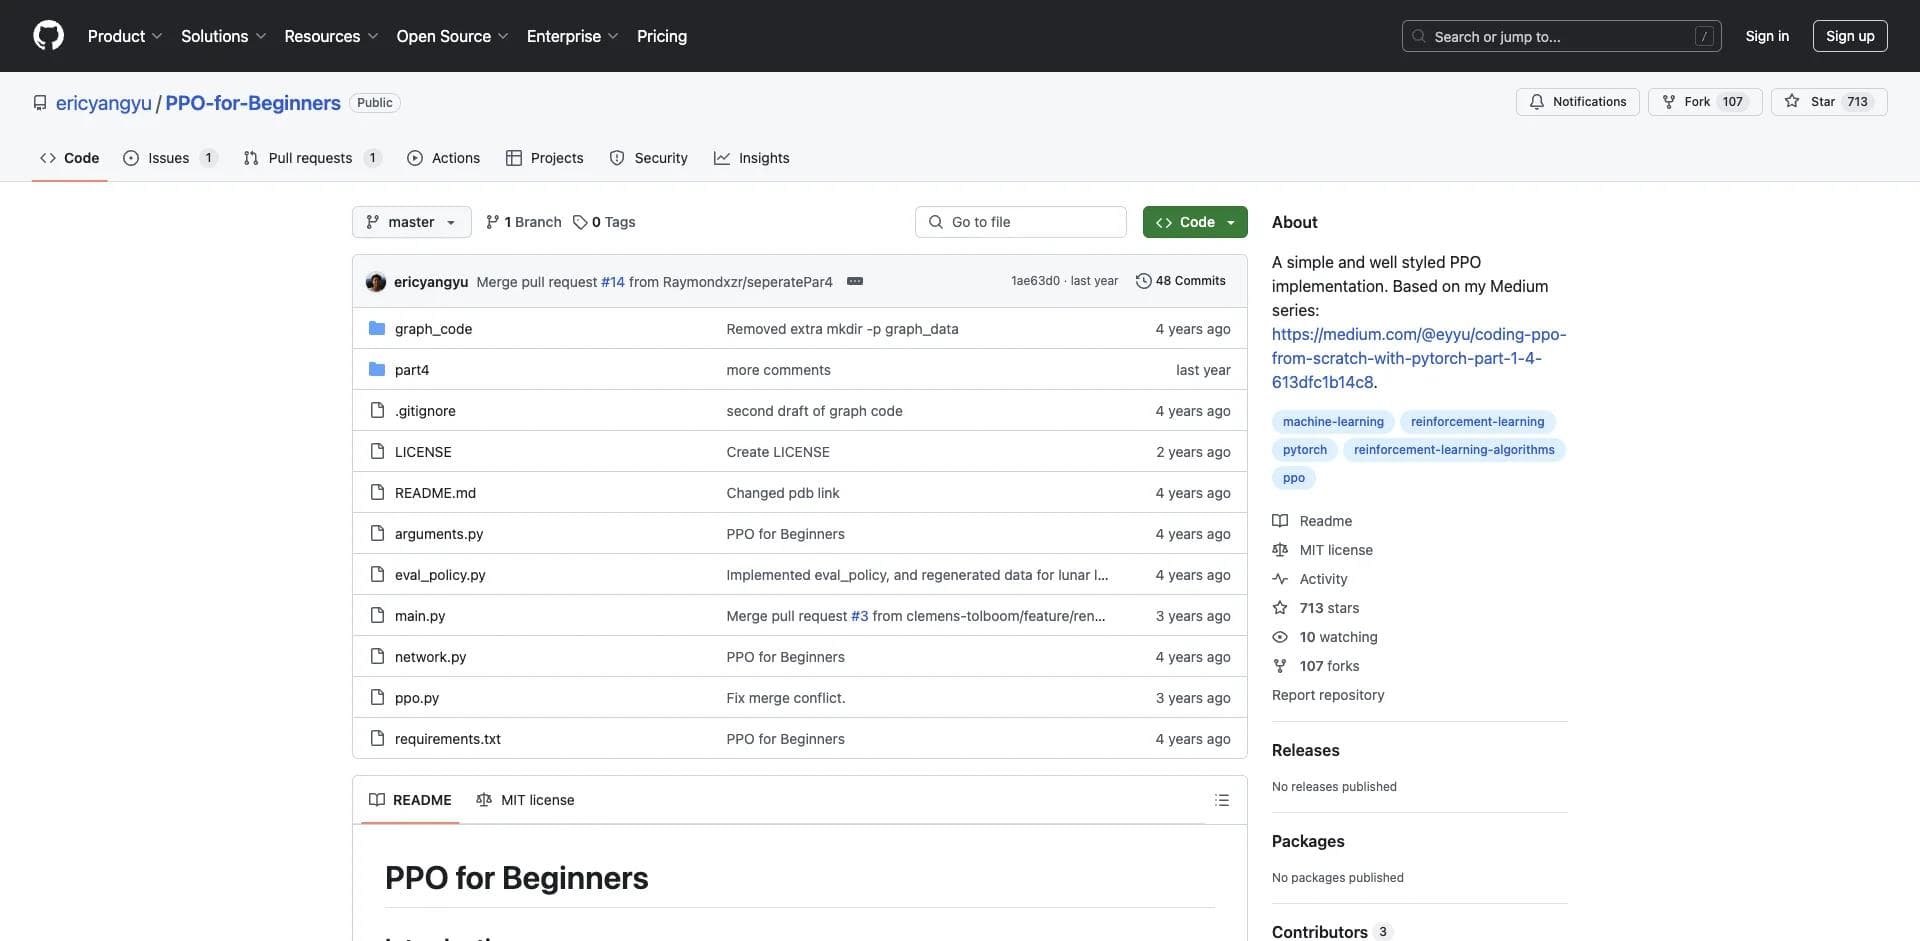Click the network.py file icon

[377, 656]
